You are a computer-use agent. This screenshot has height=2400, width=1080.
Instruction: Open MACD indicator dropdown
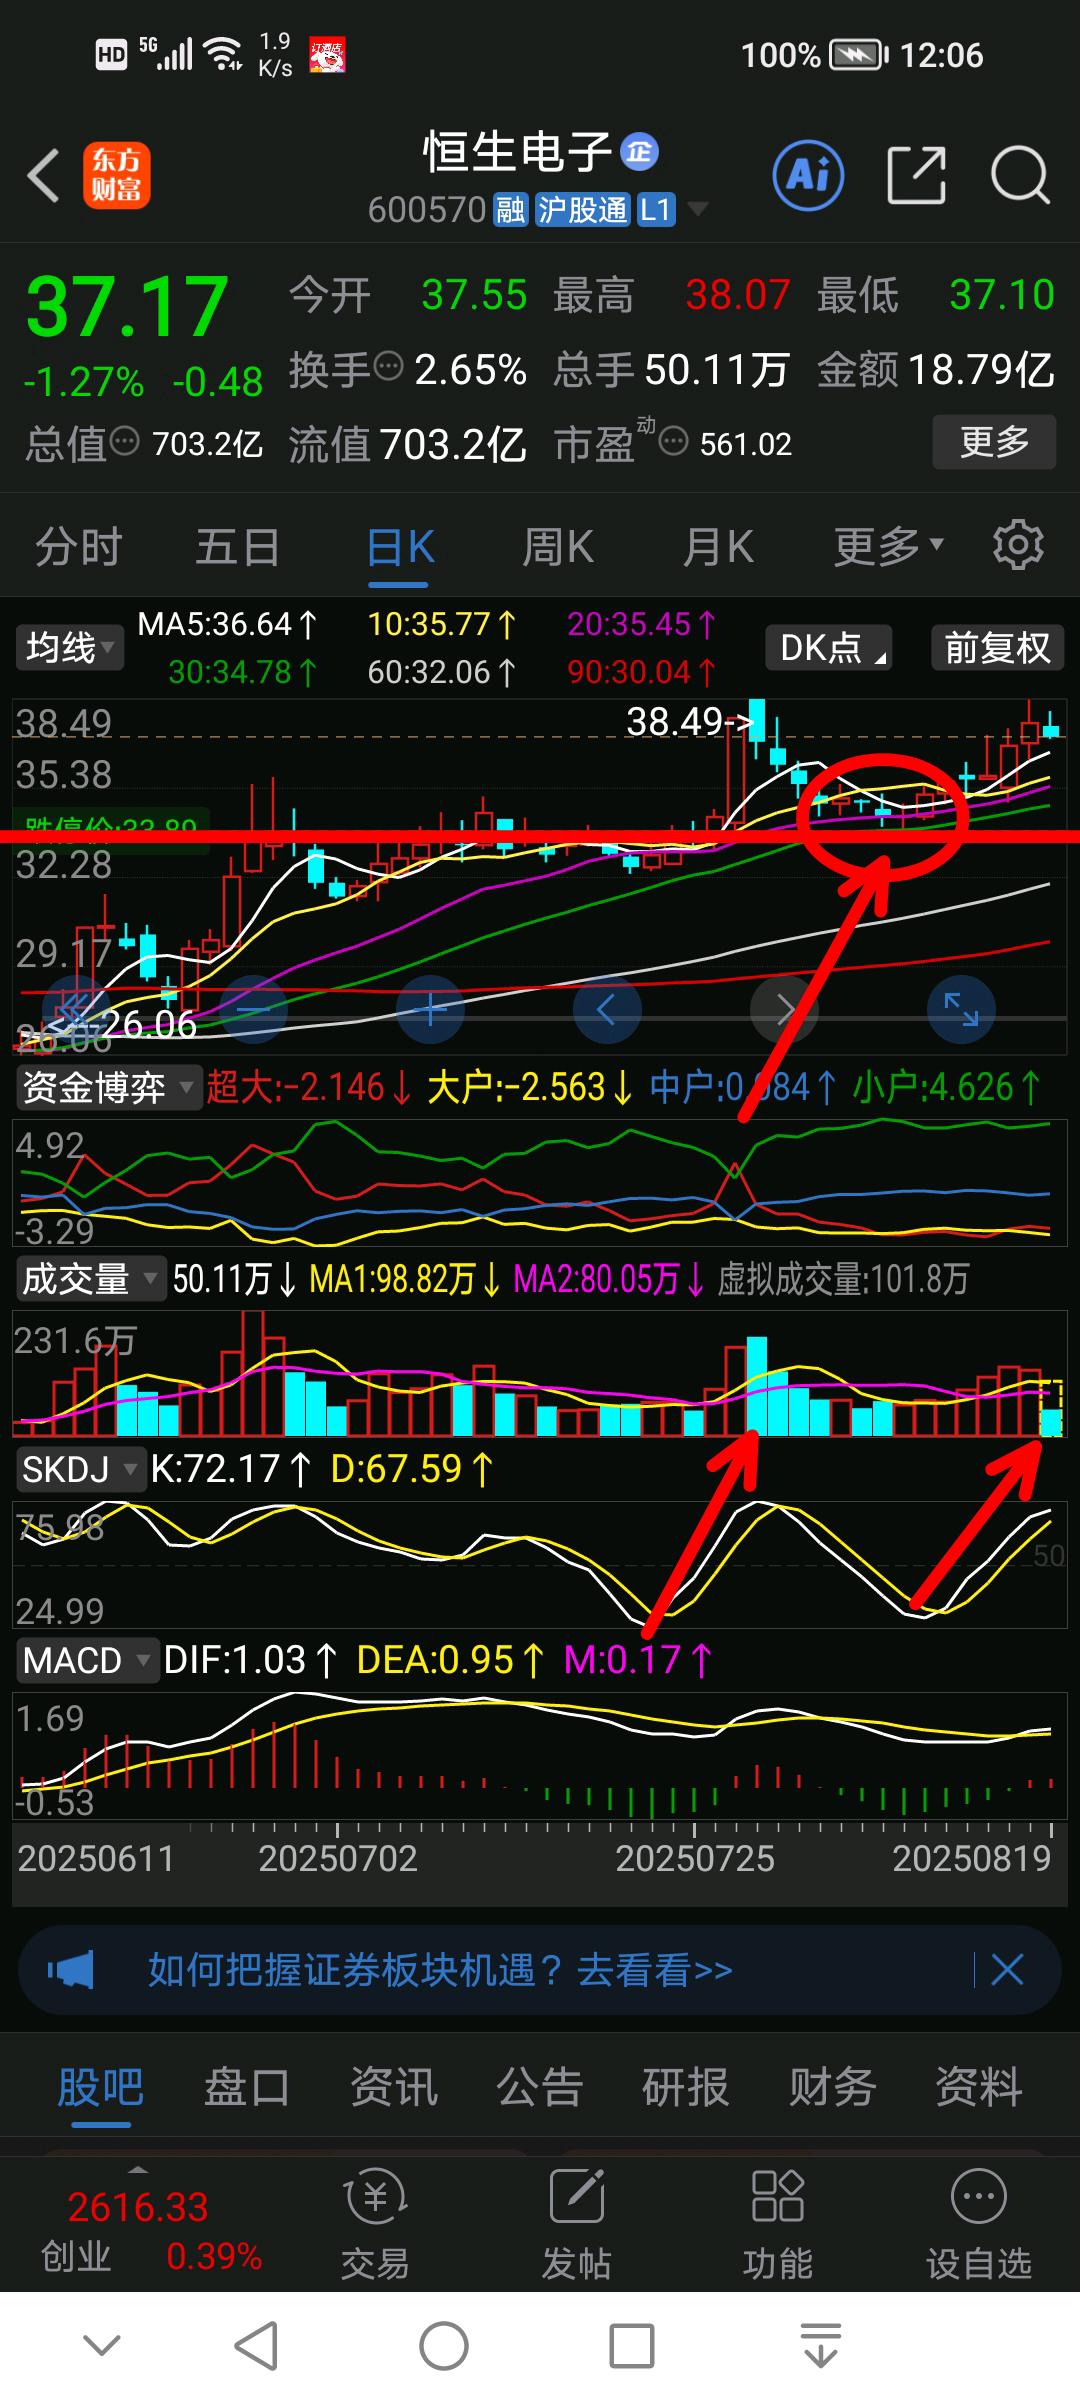[x=87, y=1660]
